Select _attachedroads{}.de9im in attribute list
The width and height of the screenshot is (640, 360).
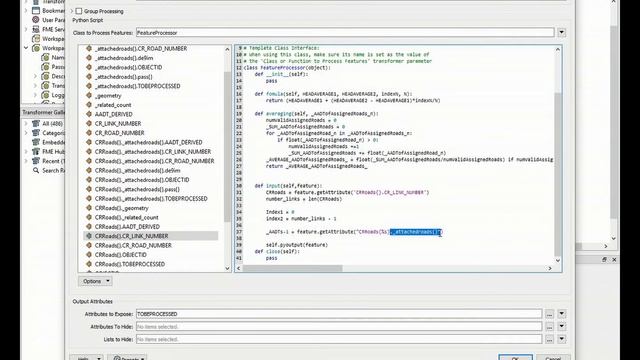coord(124,58)
